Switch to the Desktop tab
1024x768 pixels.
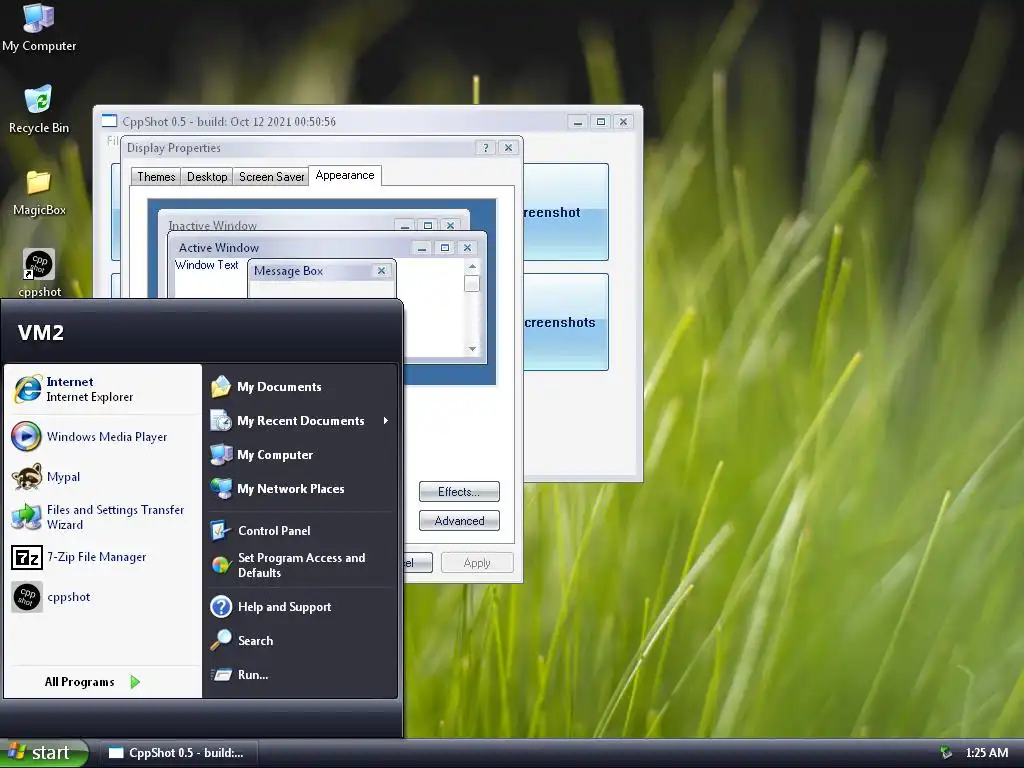click(x=207, y=176)
